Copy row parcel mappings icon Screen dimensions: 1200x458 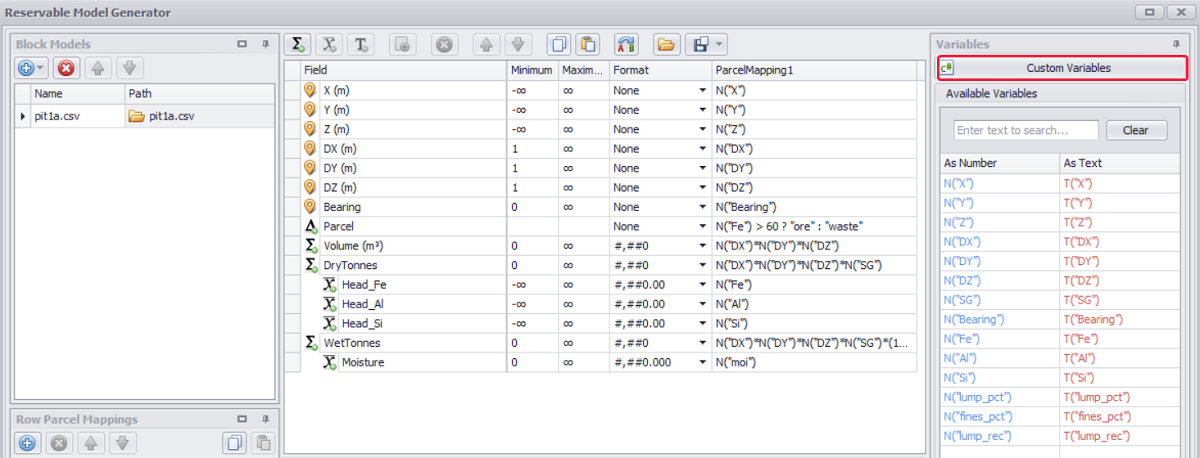click(x=234, y=442)
